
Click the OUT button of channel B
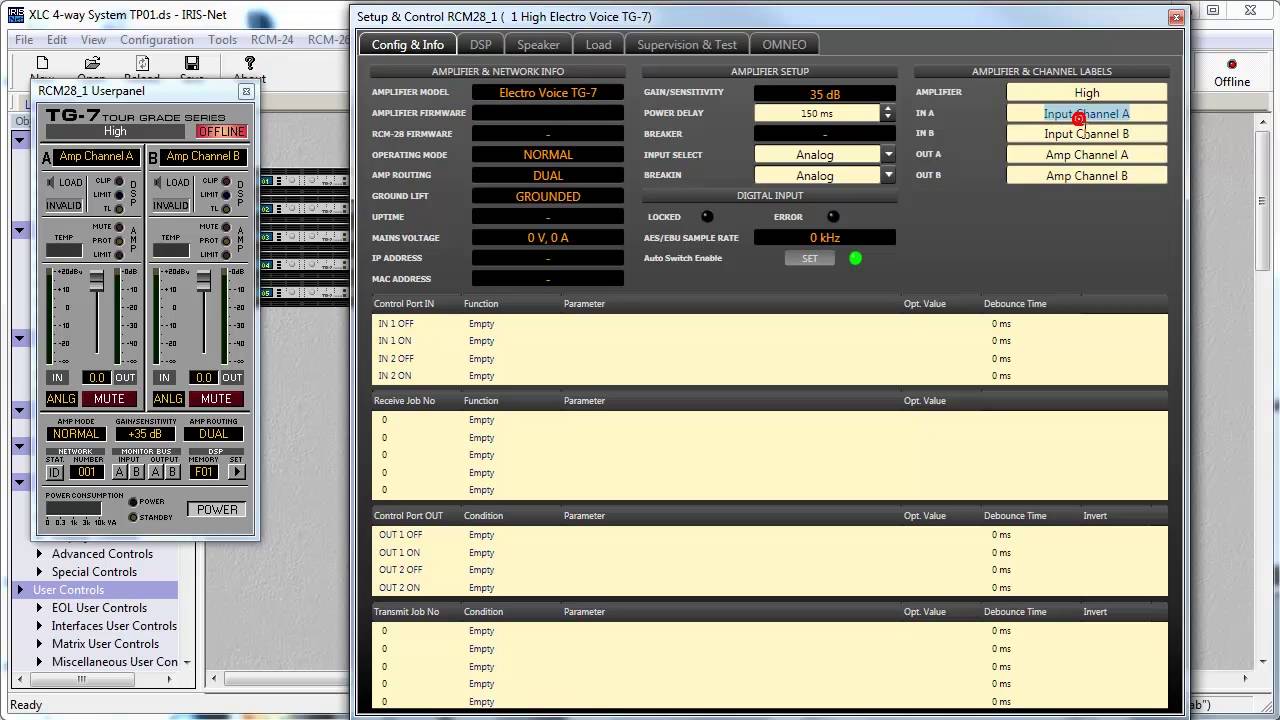pyautogui.click(x=232, y=377)
